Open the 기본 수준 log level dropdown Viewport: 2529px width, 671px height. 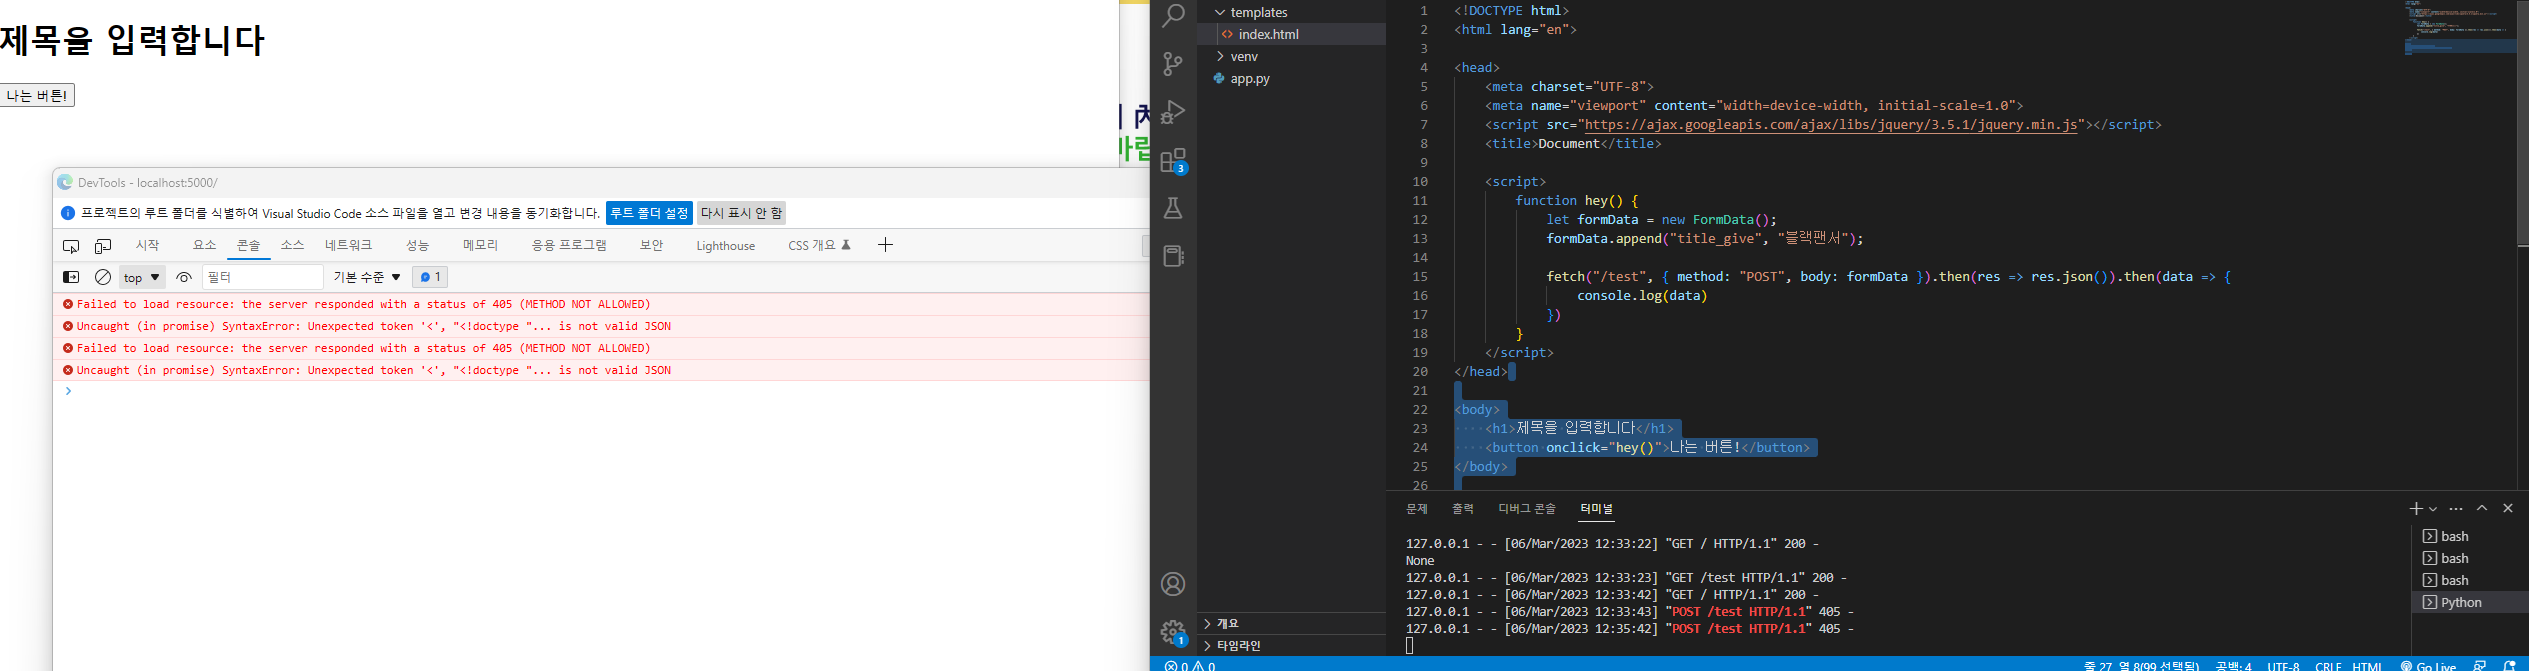click(367, 277)
